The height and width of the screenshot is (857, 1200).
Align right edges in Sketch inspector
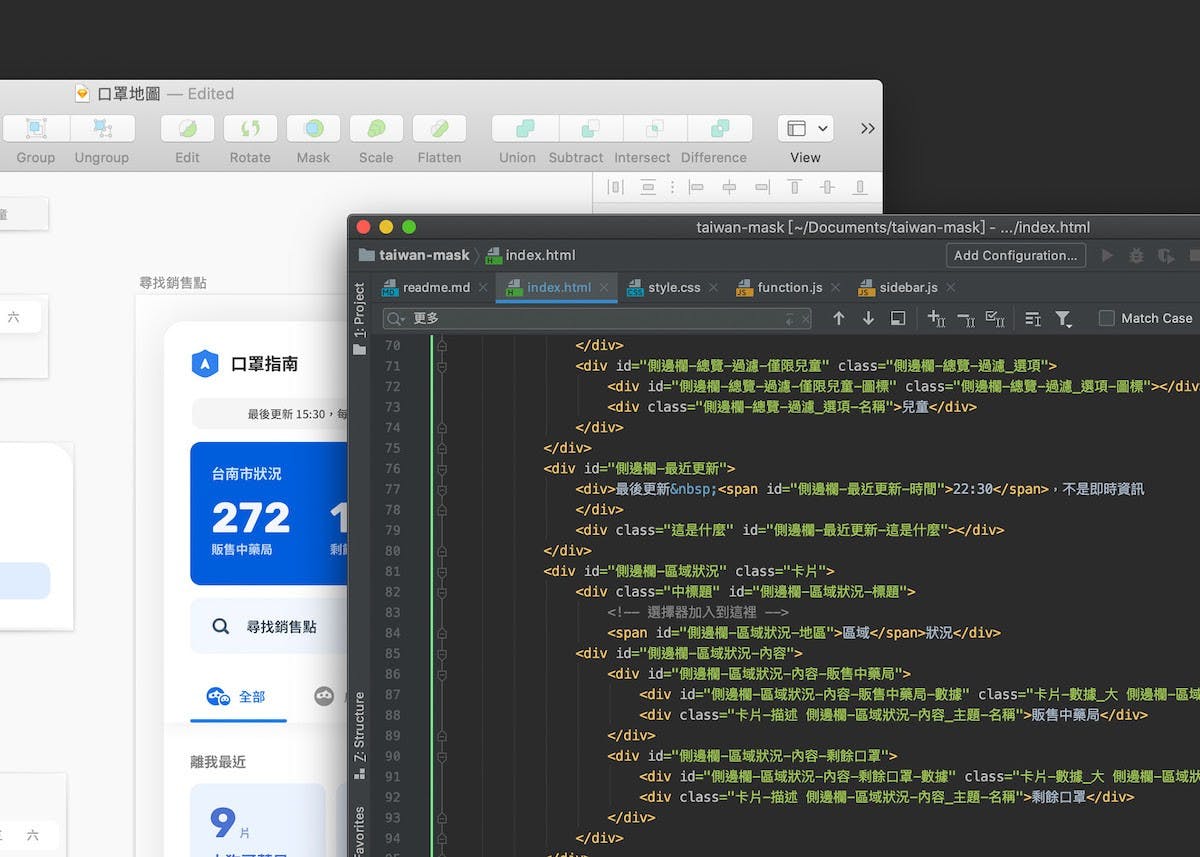pos(762,187)
